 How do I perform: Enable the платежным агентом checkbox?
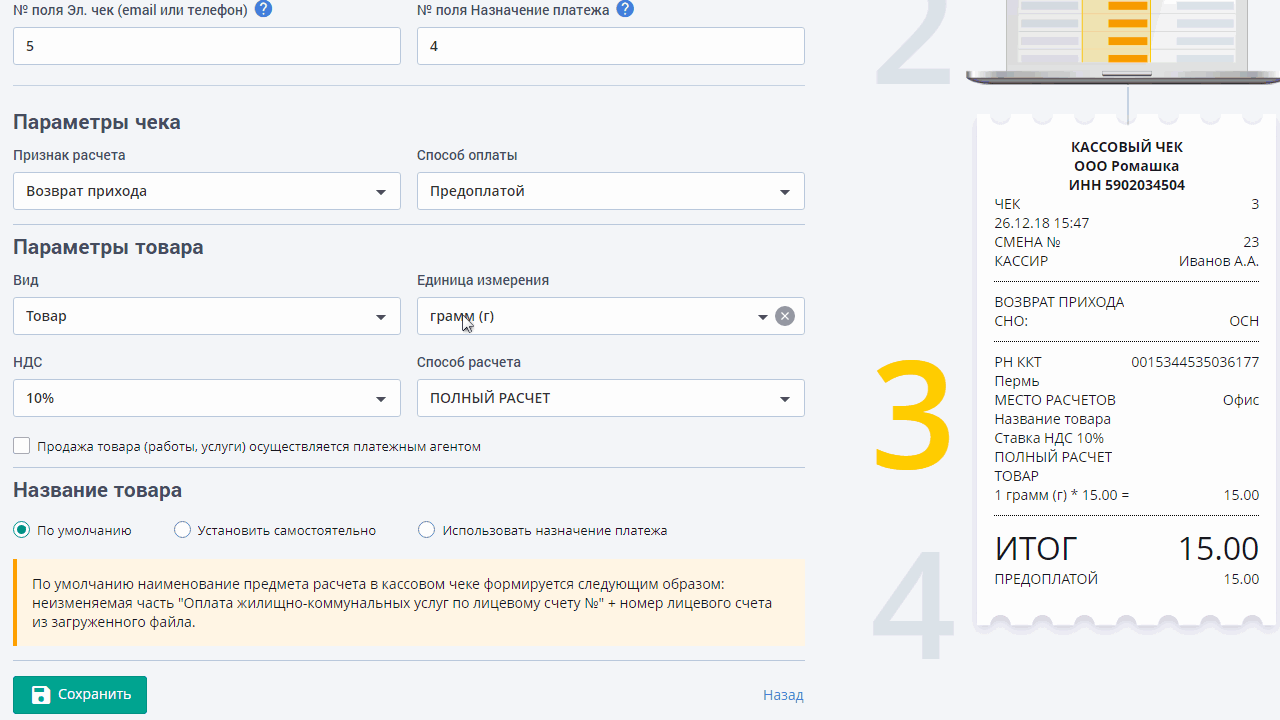click(22, 446)
